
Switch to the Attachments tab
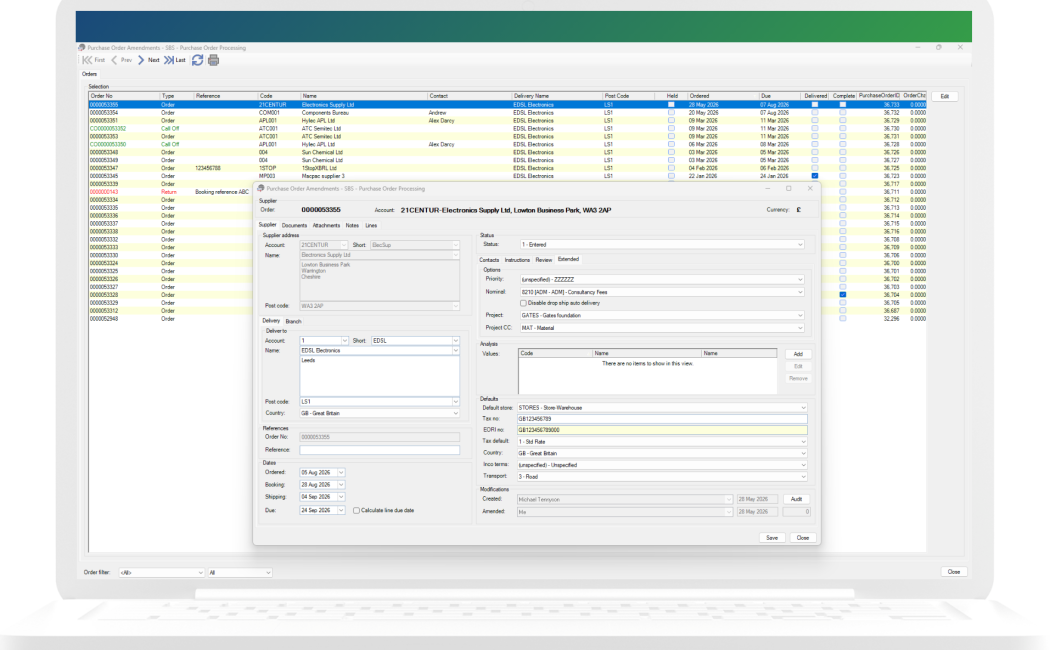click(x=326, y=226)
